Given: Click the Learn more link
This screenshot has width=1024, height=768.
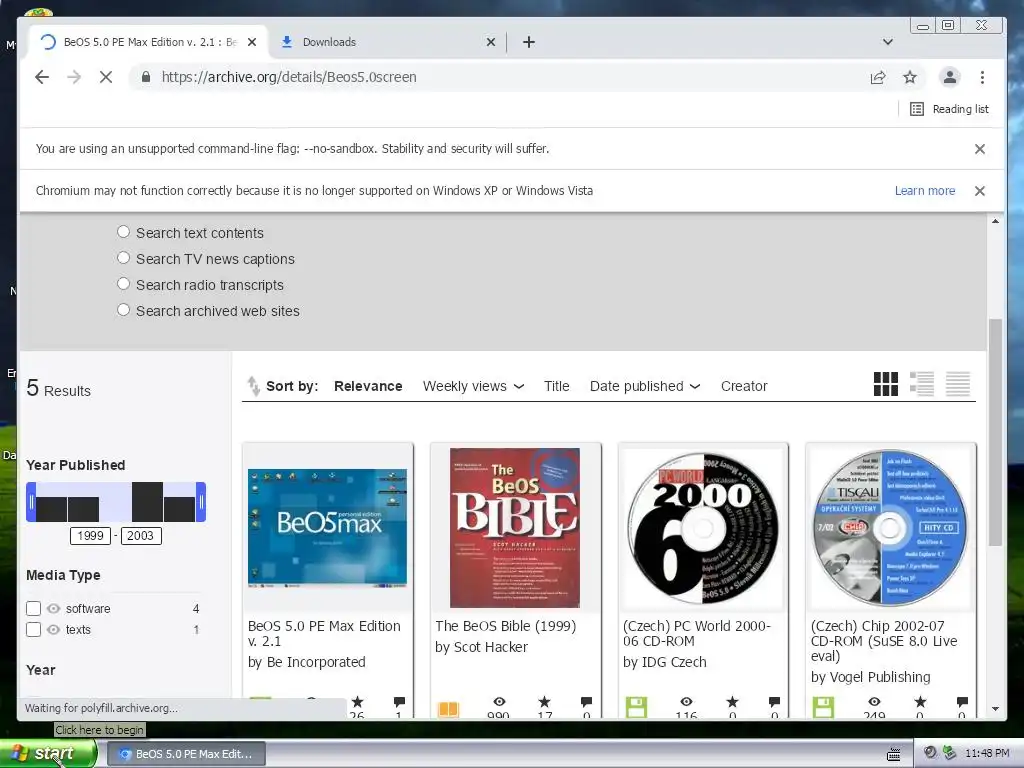Looking at the screenshot, I should tap(925, 191).
